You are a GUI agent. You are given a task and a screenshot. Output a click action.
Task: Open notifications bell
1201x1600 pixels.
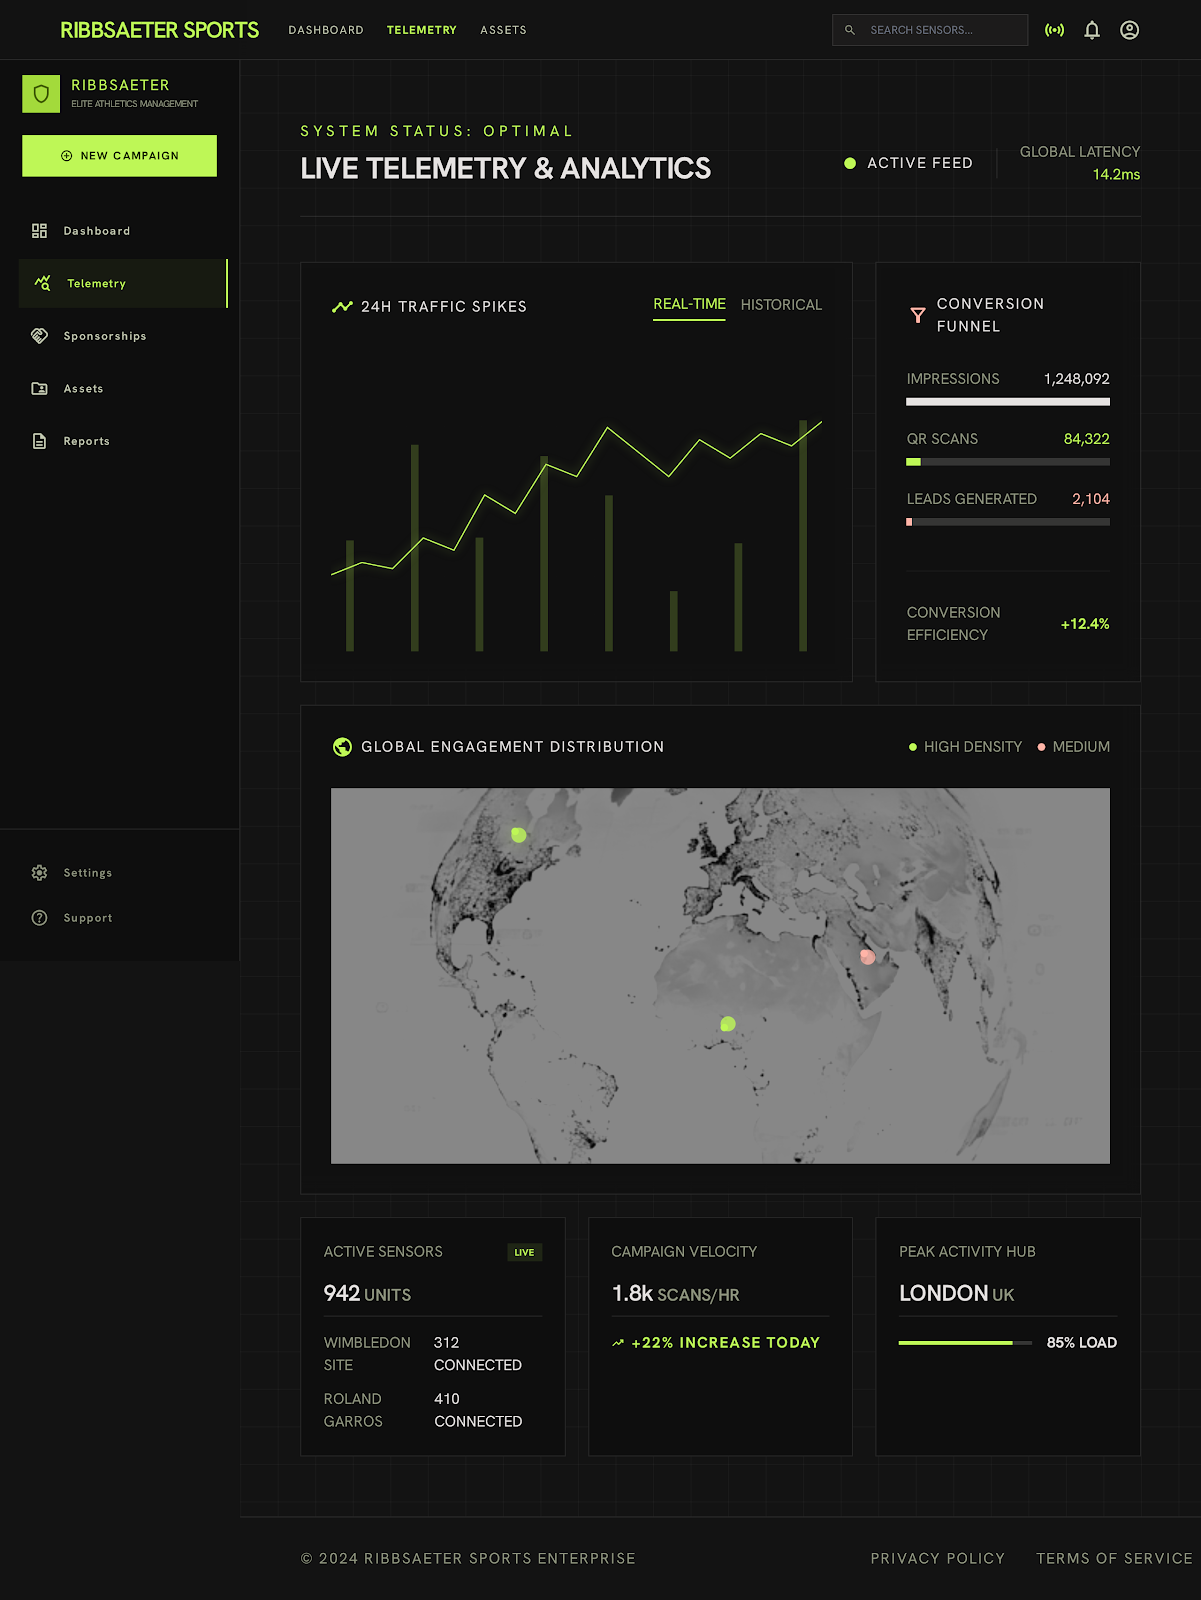[x=1092, y=30]
